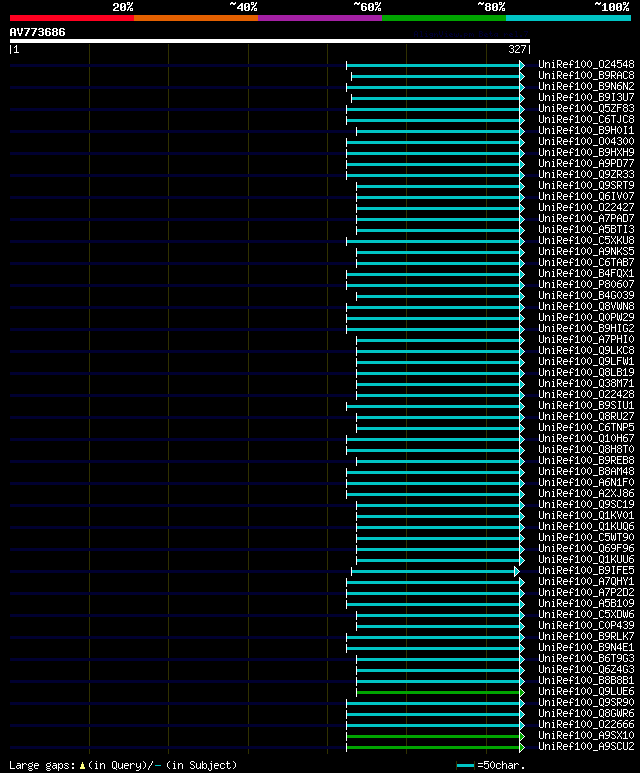
Task: Click the shorter cyan alignment bar for B9IFE5
Action: pyautogui.click(x=435, y=571)
